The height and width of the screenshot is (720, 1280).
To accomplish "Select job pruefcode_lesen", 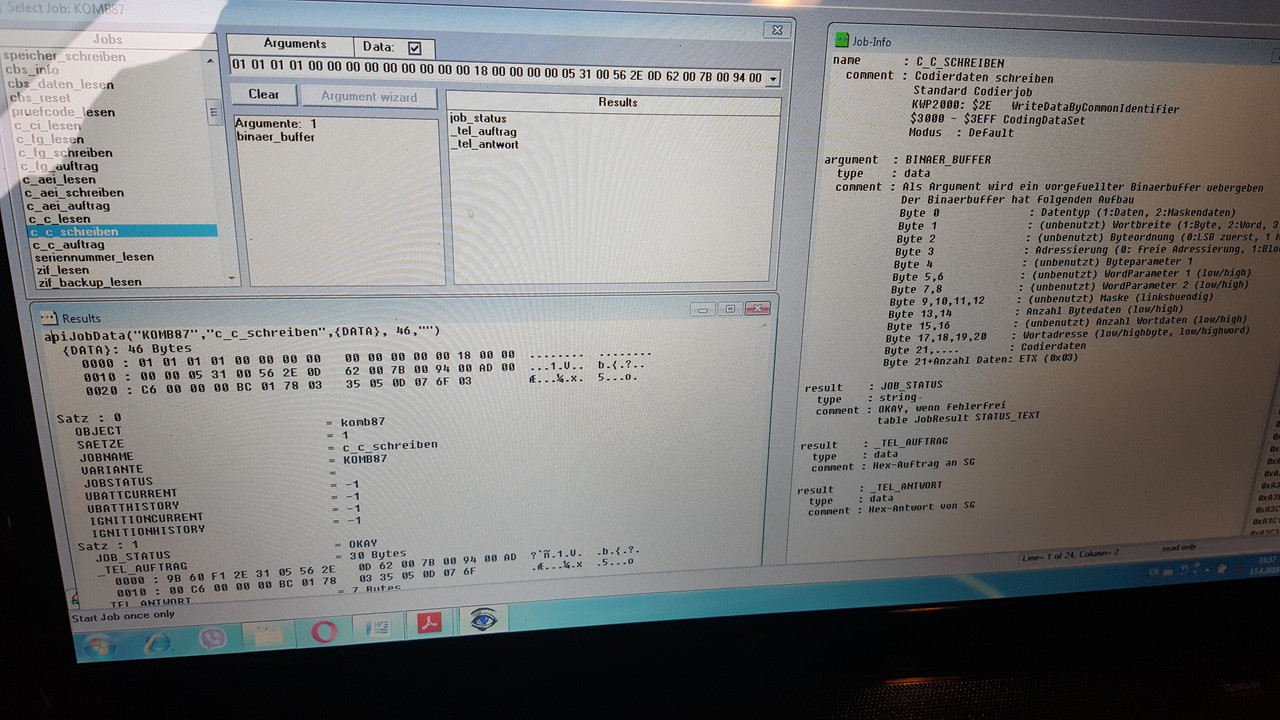I will [x=63, y=112].
